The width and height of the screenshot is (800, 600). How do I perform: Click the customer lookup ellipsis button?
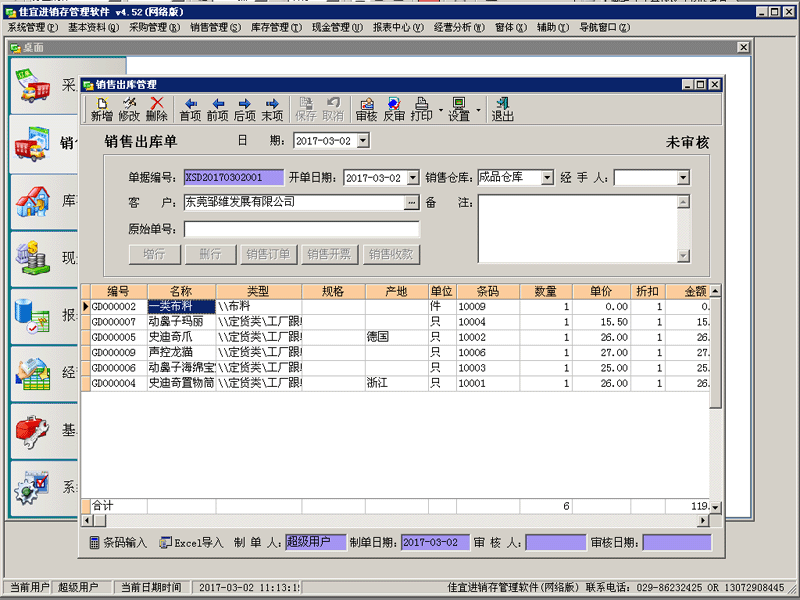[x=411, y=203]
